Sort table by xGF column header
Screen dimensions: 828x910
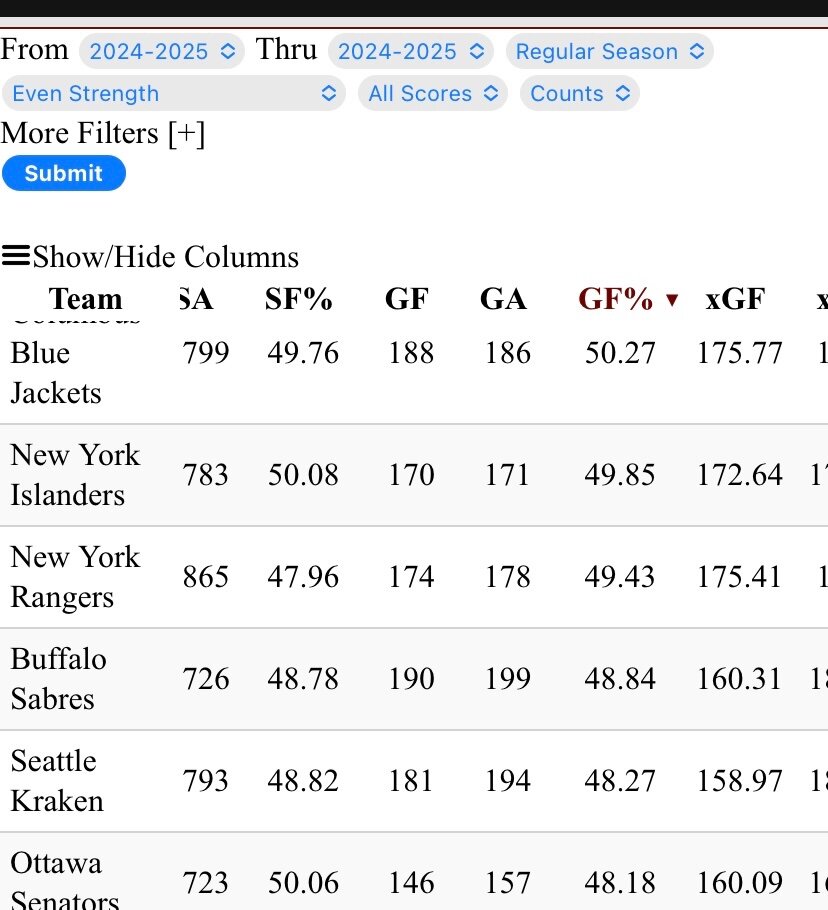735,299
